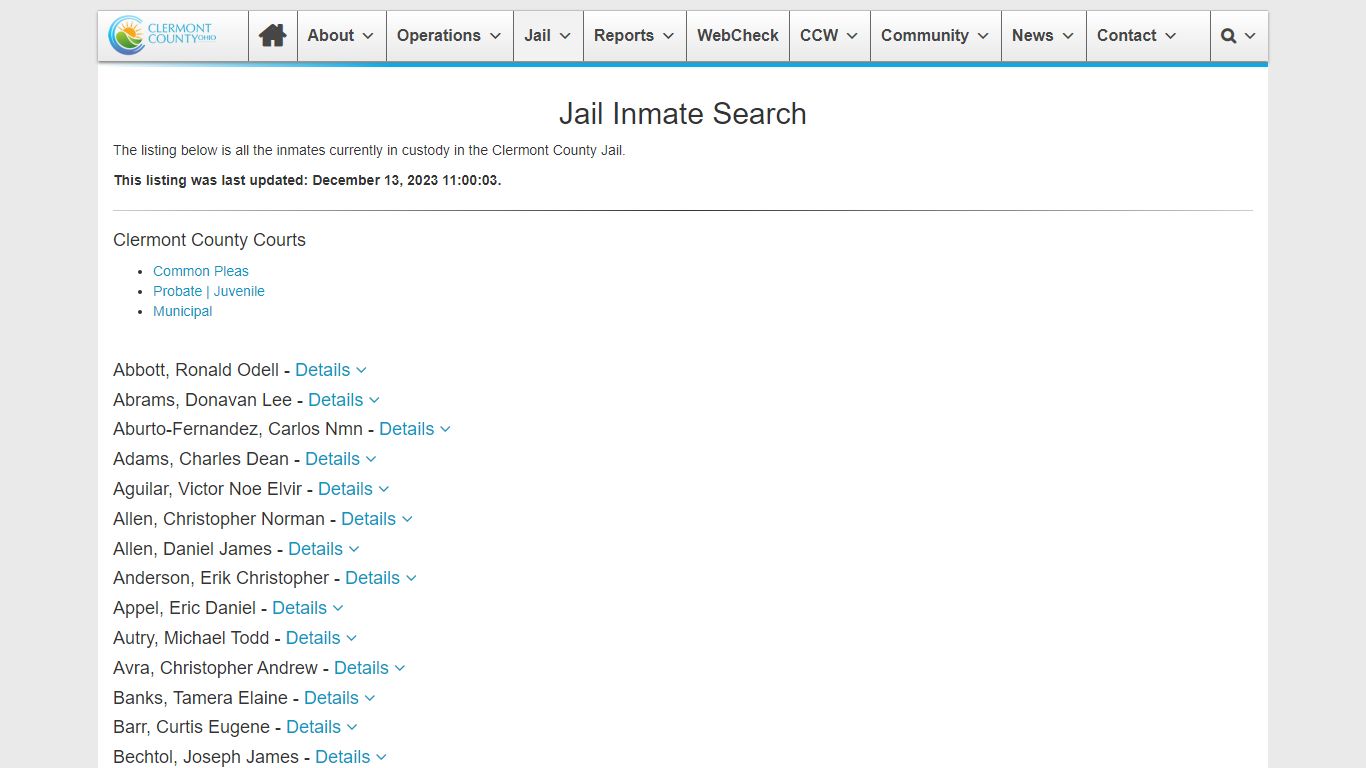Click the inmate name Banks, Tamera Elaine
Viewport: 1366px width, 768px height.
(x=200, y=698)
